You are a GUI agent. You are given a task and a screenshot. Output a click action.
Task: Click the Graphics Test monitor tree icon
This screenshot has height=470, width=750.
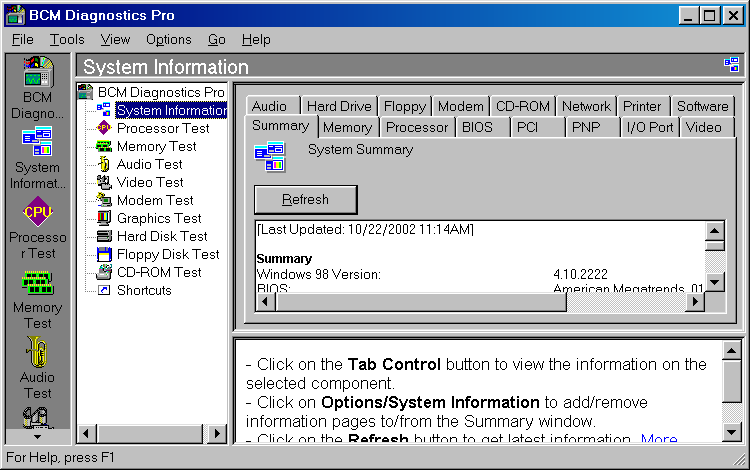(104, 218)
